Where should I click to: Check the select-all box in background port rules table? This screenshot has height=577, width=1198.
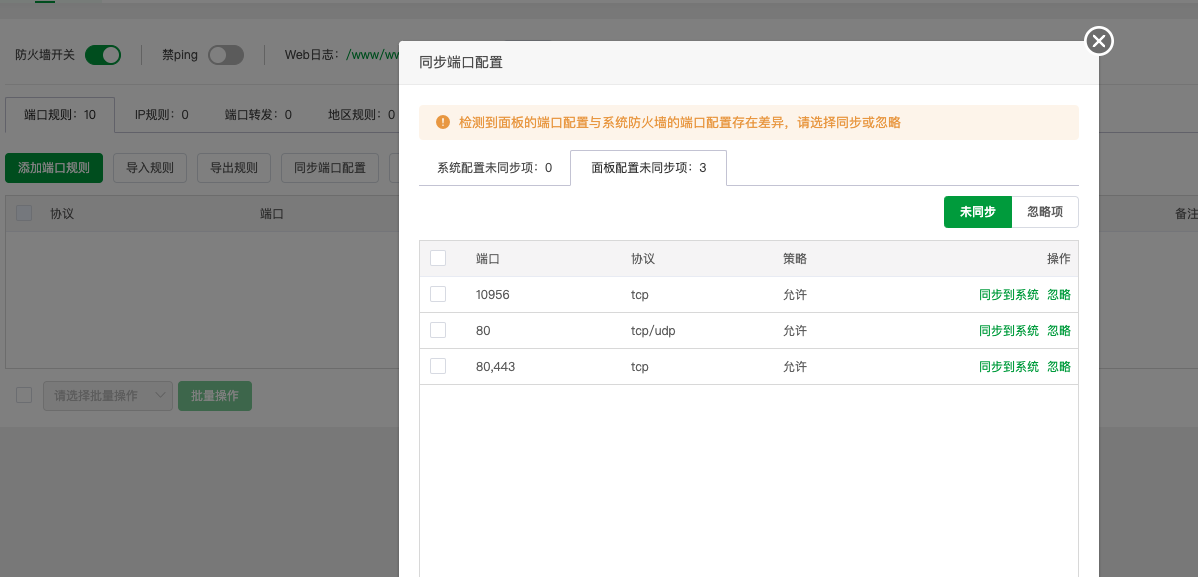(x=24, y=213)
